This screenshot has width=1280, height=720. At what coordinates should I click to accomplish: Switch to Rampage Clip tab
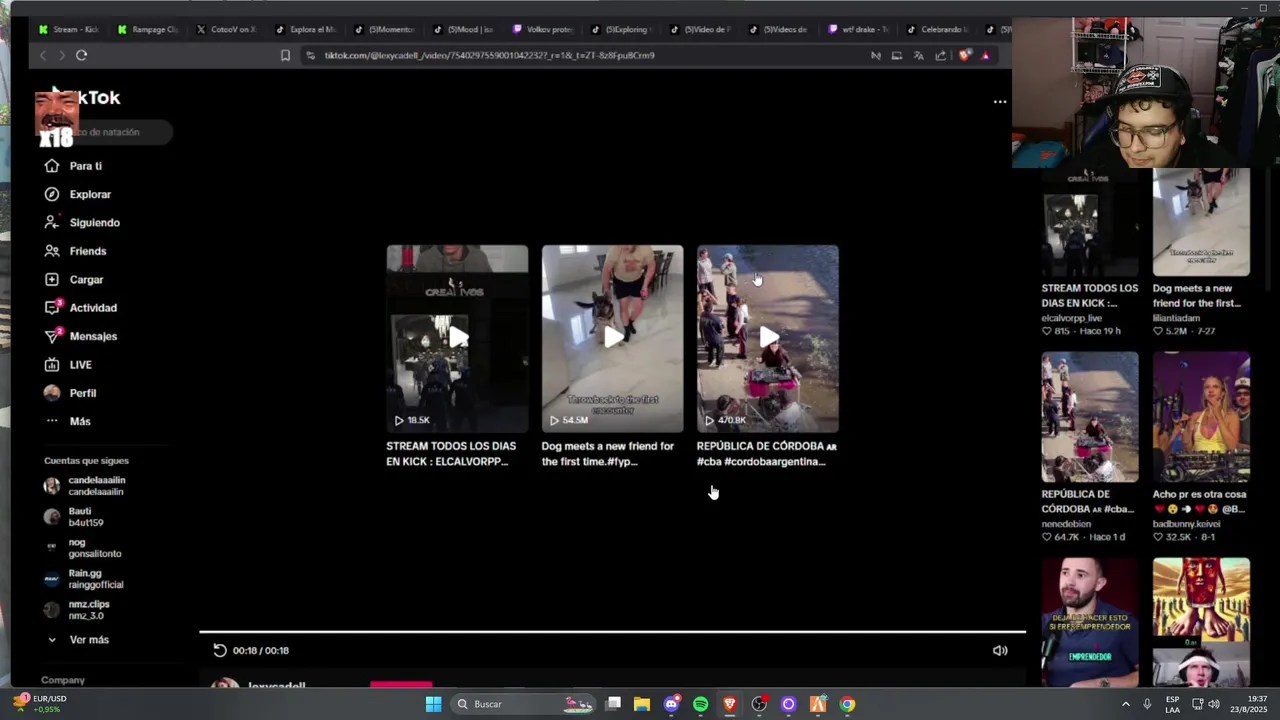147,30
